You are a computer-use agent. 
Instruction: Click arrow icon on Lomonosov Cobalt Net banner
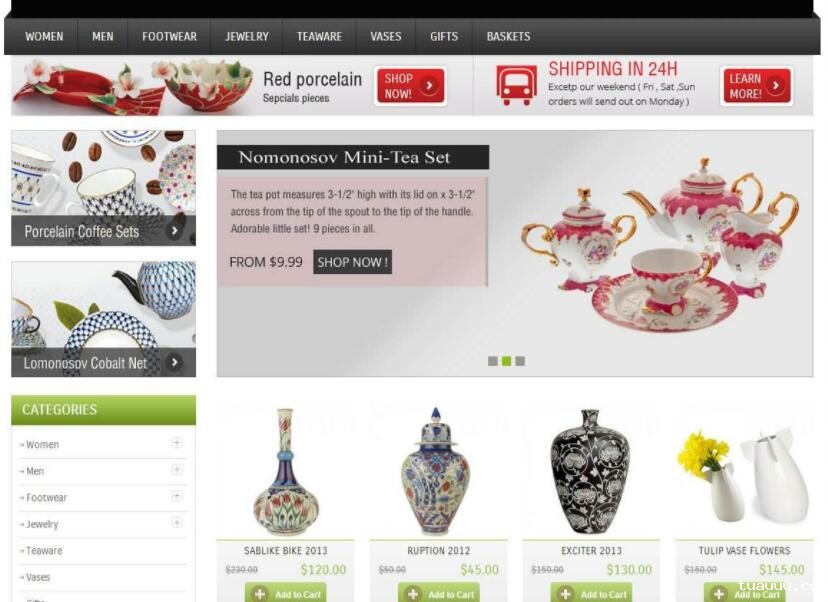pos(174,362)
